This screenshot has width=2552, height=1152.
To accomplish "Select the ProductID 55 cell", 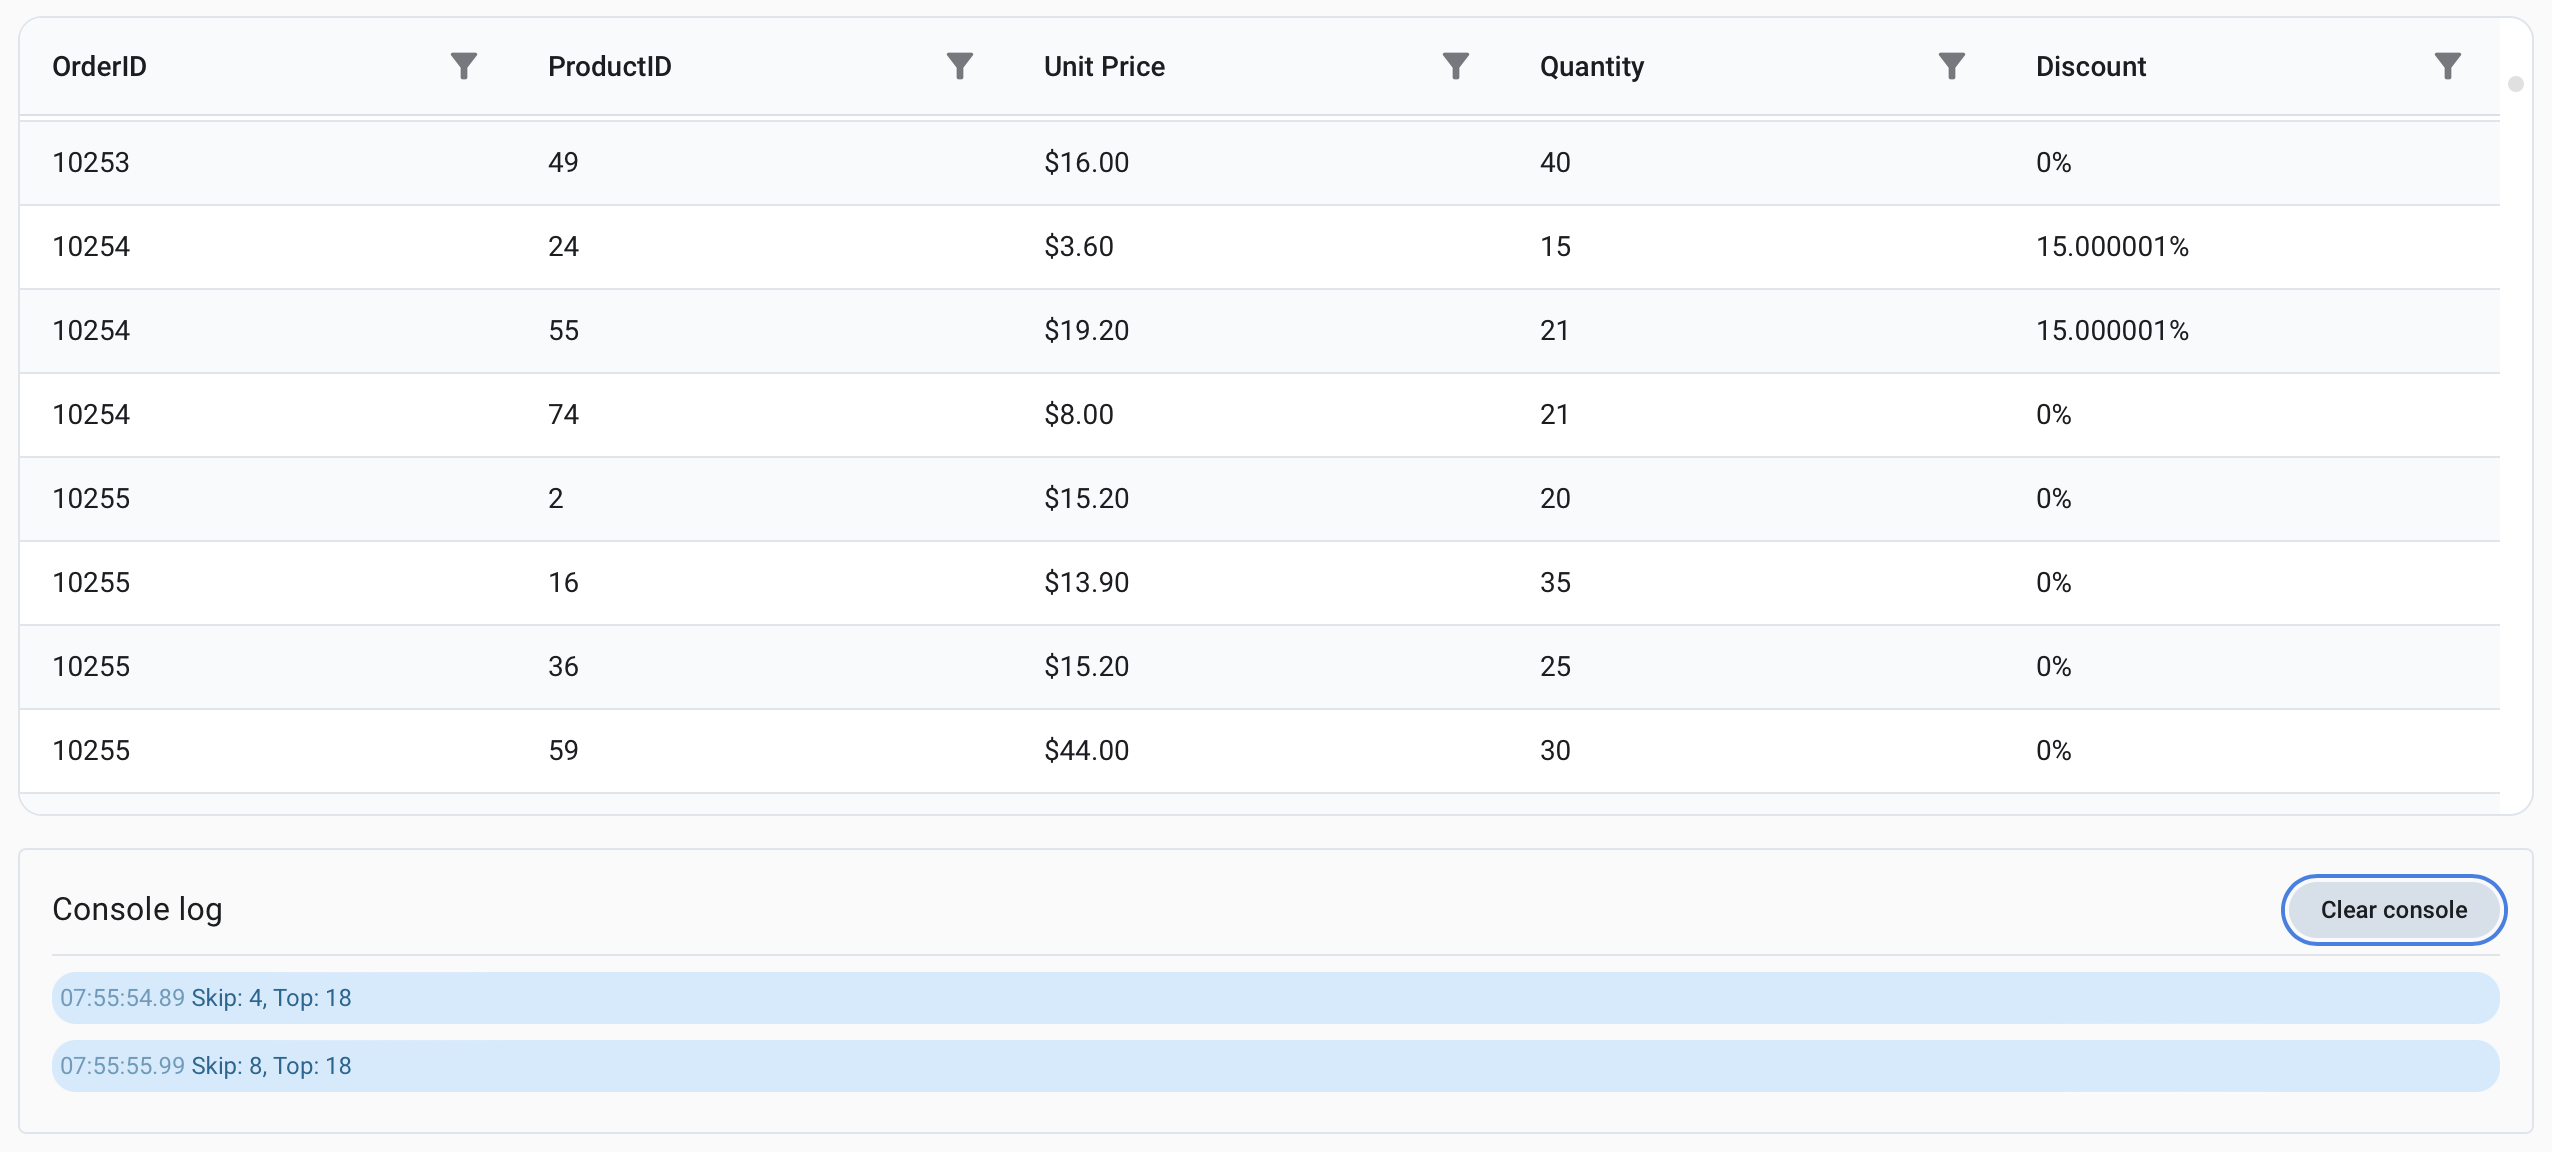I will pyautogui.click(x=764, y=331).
